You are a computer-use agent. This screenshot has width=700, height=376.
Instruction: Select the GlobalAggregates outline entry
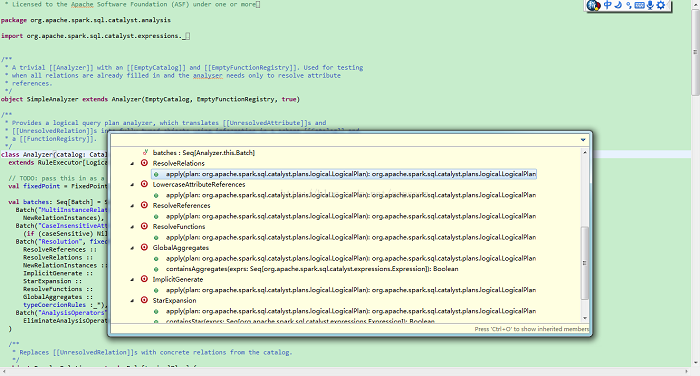180,247
